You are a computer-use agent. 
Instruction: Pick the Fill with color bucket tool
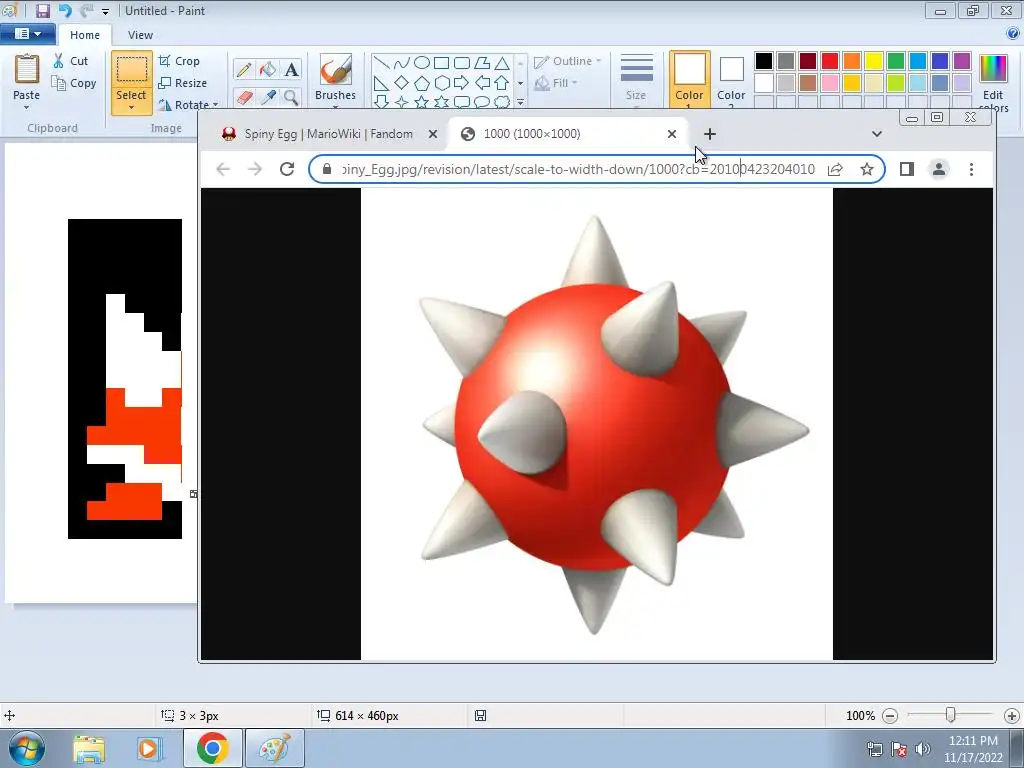(x=268, y=69)
